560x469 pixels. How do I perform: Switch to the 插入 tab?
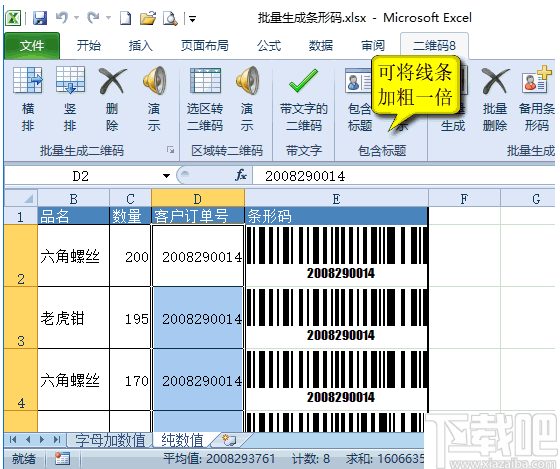[x=141, y=46]
